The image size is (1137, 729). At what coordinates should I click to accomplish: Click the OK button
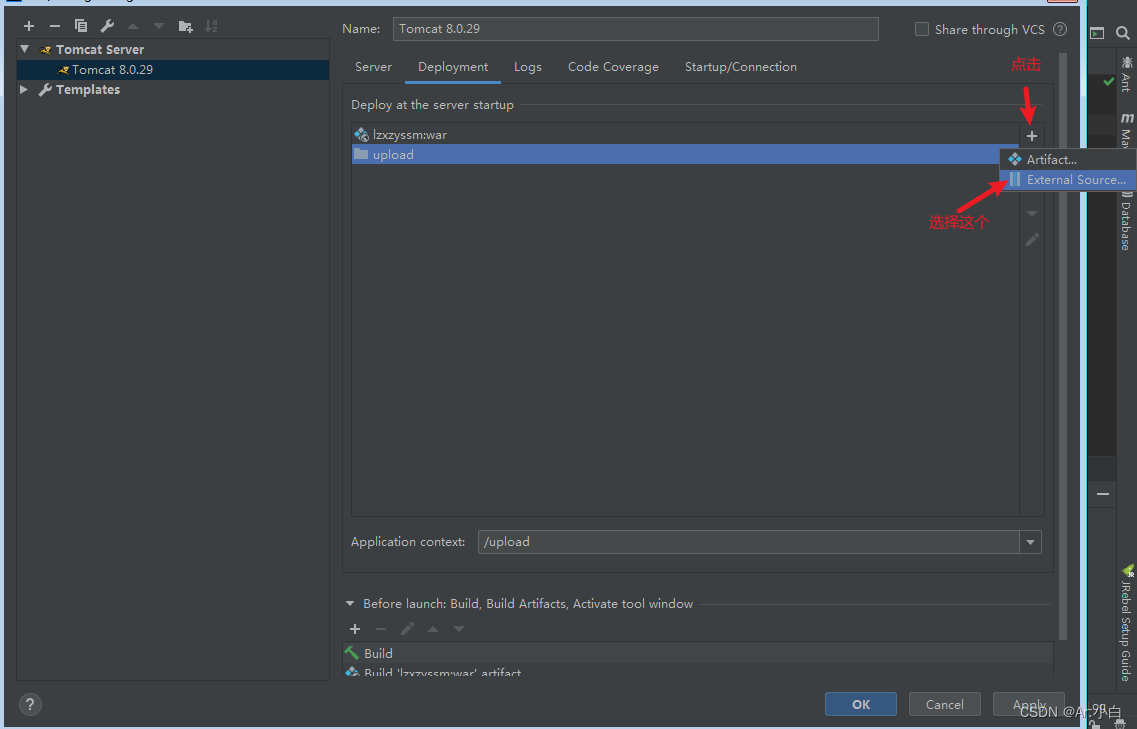861,704
